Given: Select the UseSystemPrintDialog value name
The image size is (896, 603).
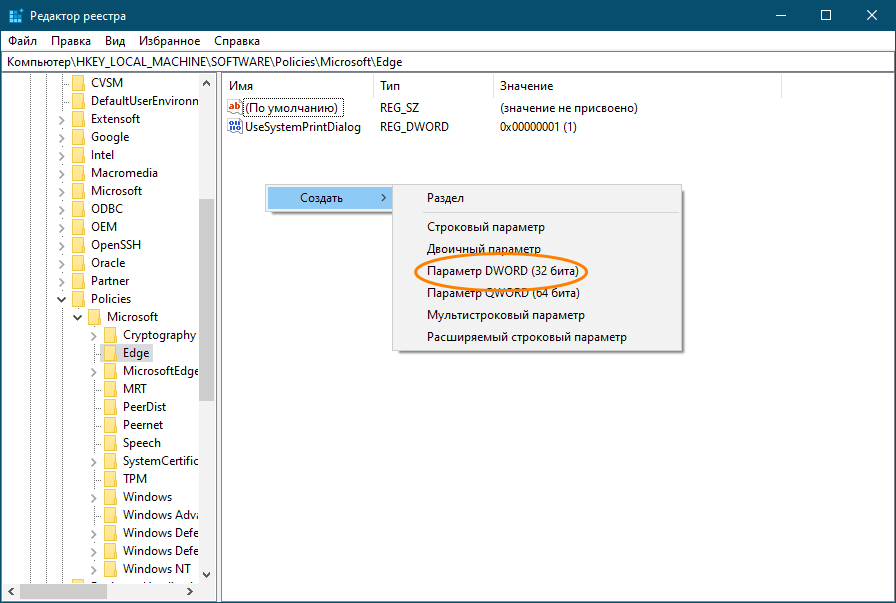Looking at the screenshot, I should click(303, 127).
